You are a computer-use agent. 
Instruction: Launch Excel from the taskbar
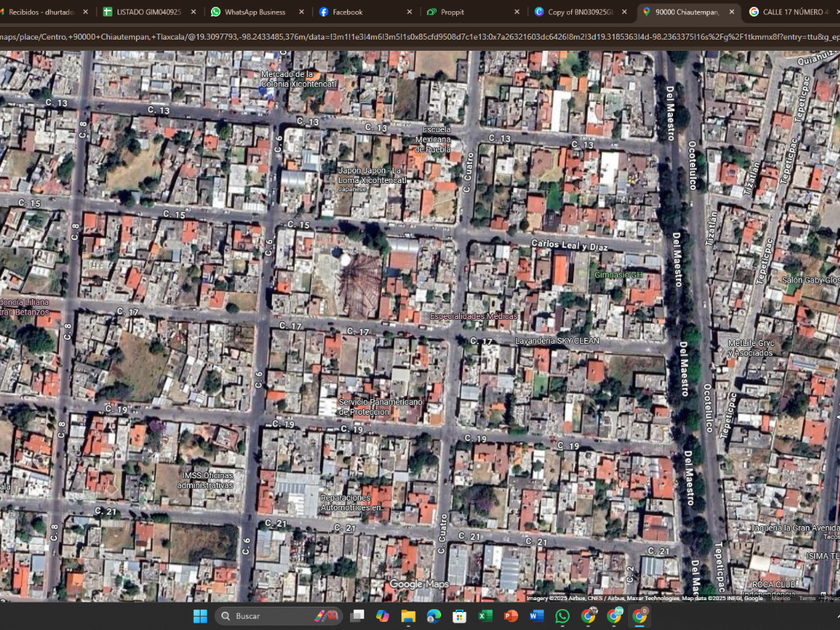click(485, 616)
